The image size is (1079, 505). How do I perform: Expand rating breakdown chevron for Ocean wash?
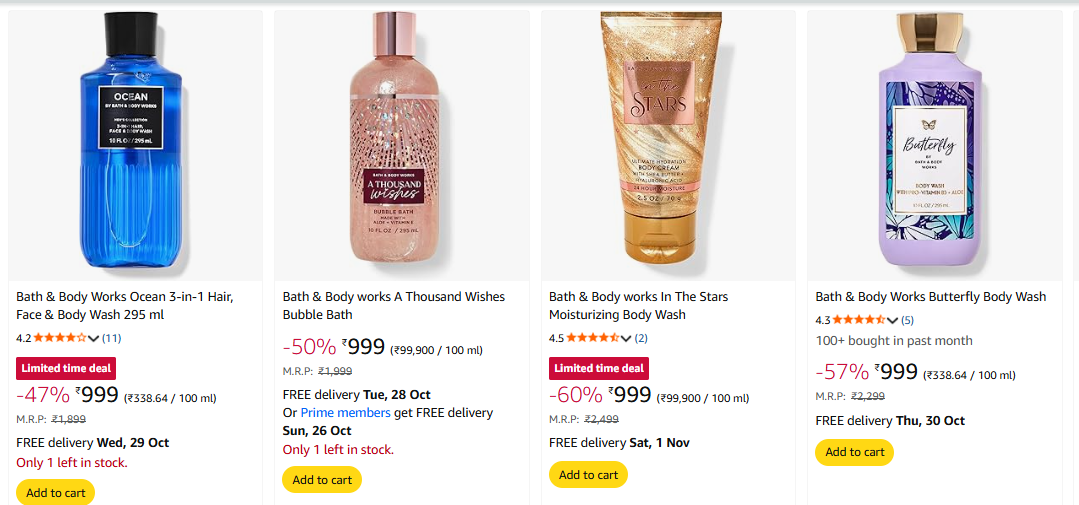[x=95, y=339]
